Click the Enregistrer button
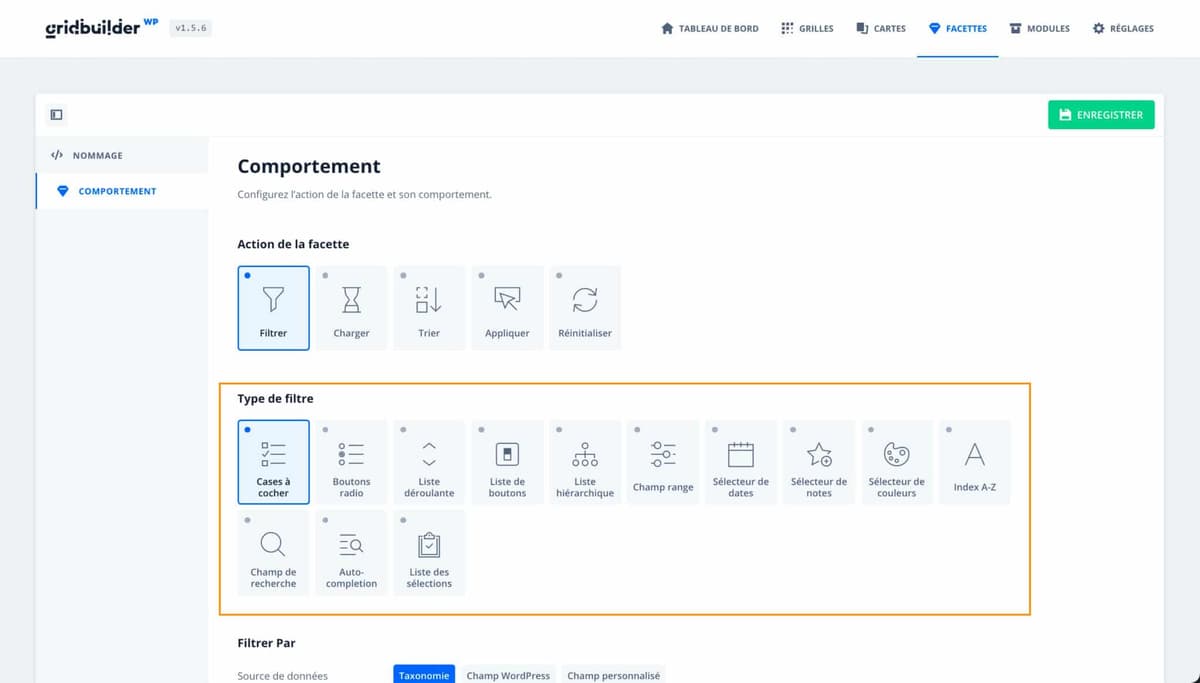The image size is (1200, 683). (1101, 115)
